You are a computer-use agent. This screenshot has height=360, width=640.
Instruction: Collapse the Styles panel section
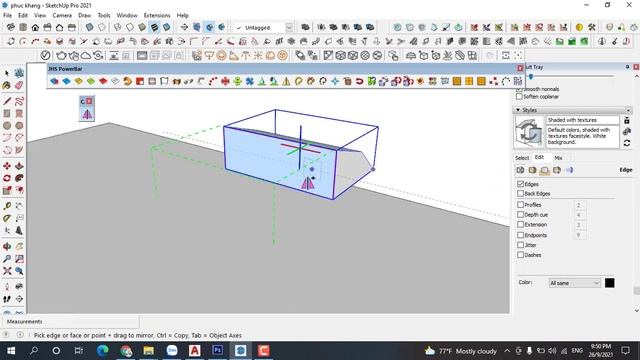pyautogui.click(x=518, y=110)
